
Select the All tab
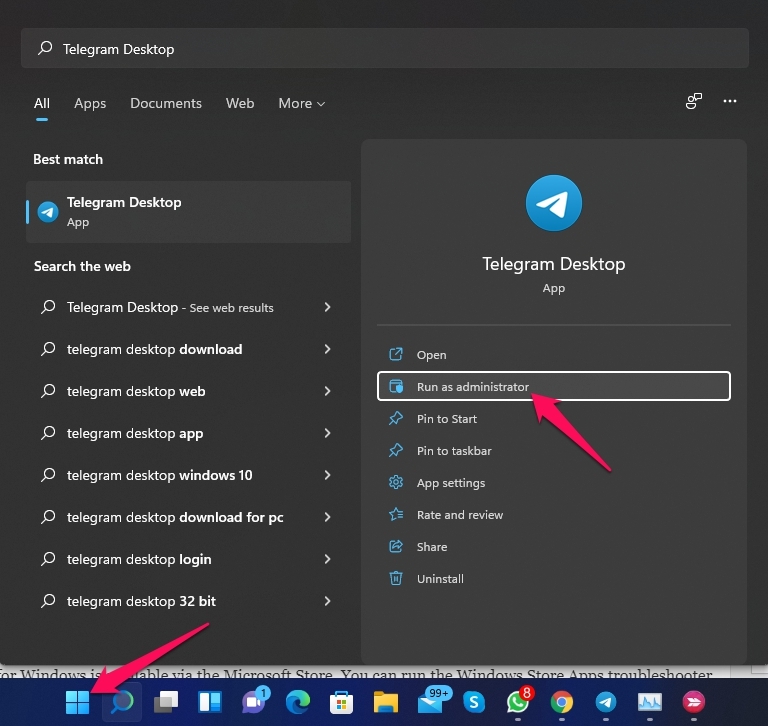42,103
